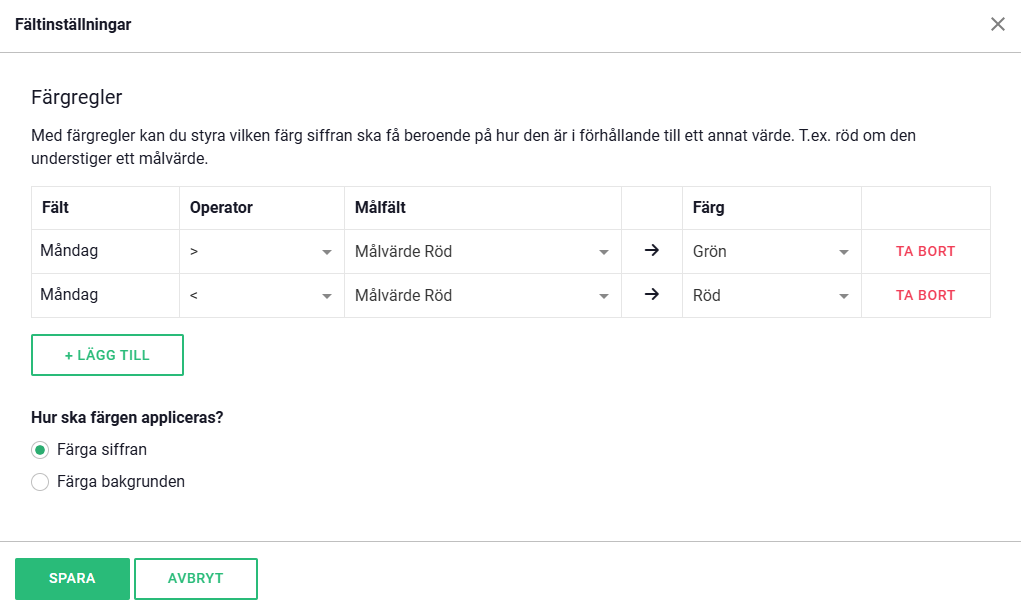This screenshot has width=1021, height=612.
Task: Open the operator dropdown showing "<"
Action: [x=261, y=296]
